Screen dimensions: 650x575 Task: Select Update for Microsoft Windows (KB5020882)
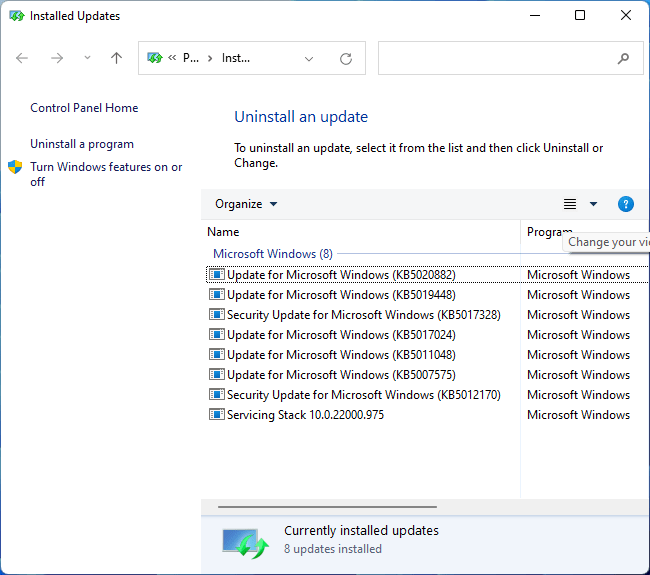click(427, 274)
